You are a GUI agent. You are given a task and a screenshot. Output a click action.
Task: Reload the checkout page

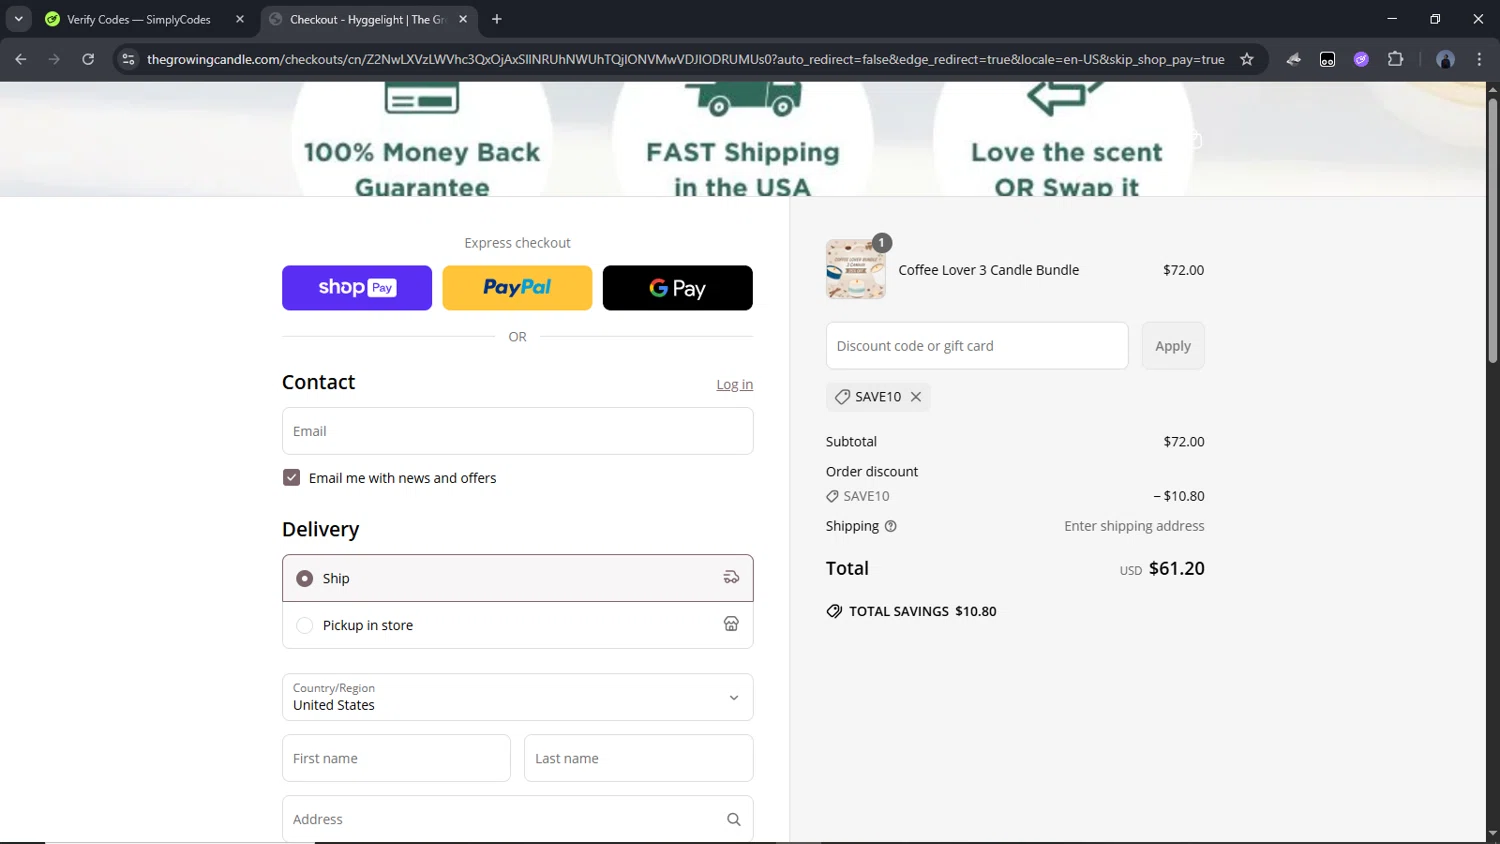[88, 59]
